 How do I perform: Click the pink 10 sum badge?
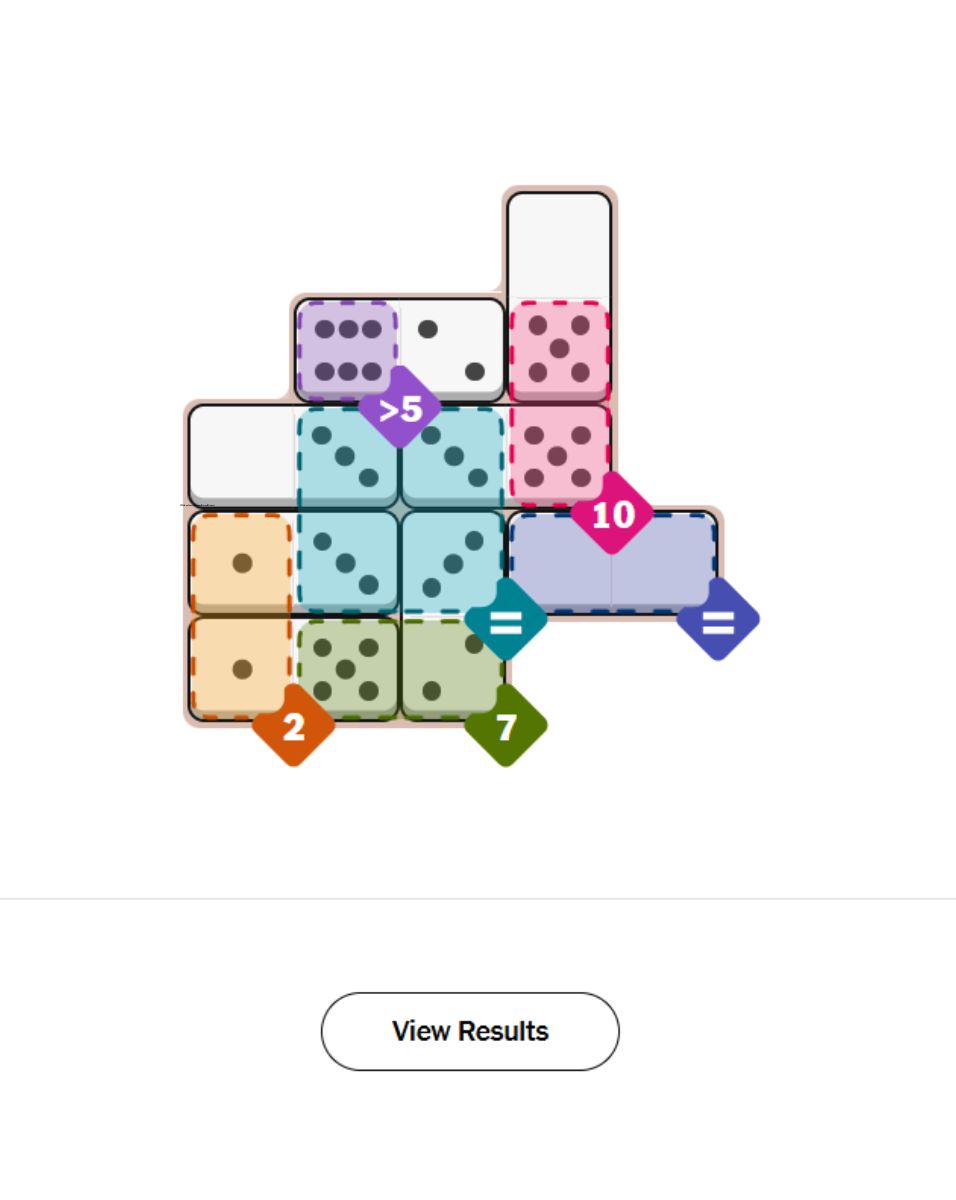[x=612, y=514]
